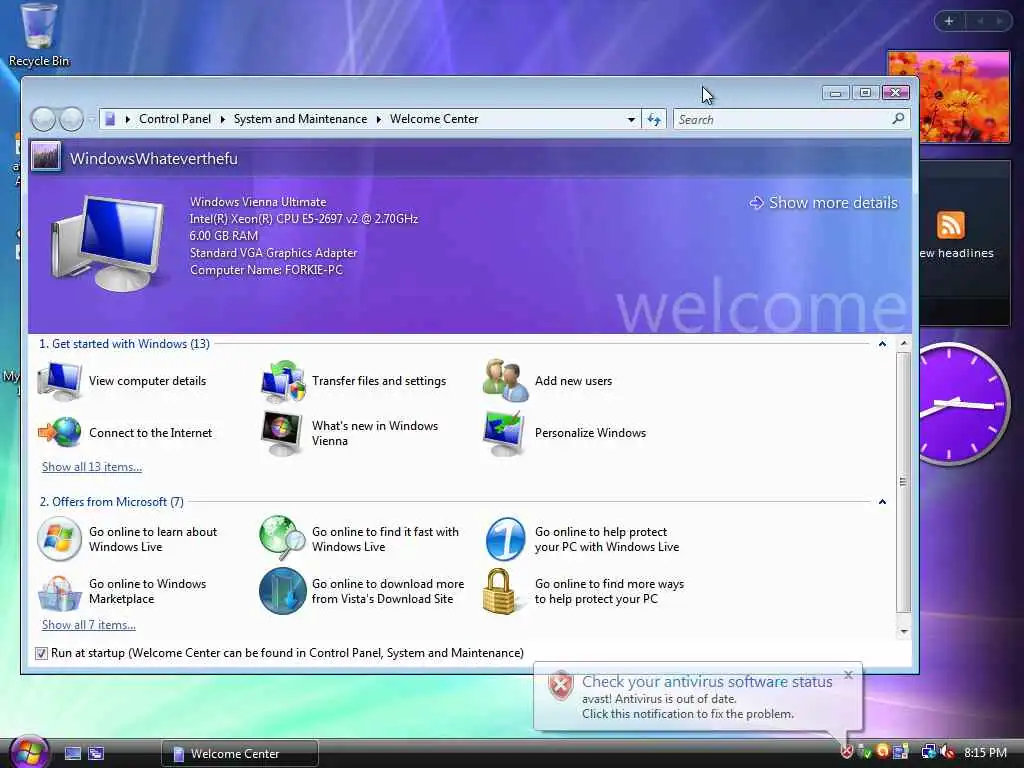This screenshot has width=1024, height=768.
Task: Open Transfer files and settings icon
Action: click(282, 381)
